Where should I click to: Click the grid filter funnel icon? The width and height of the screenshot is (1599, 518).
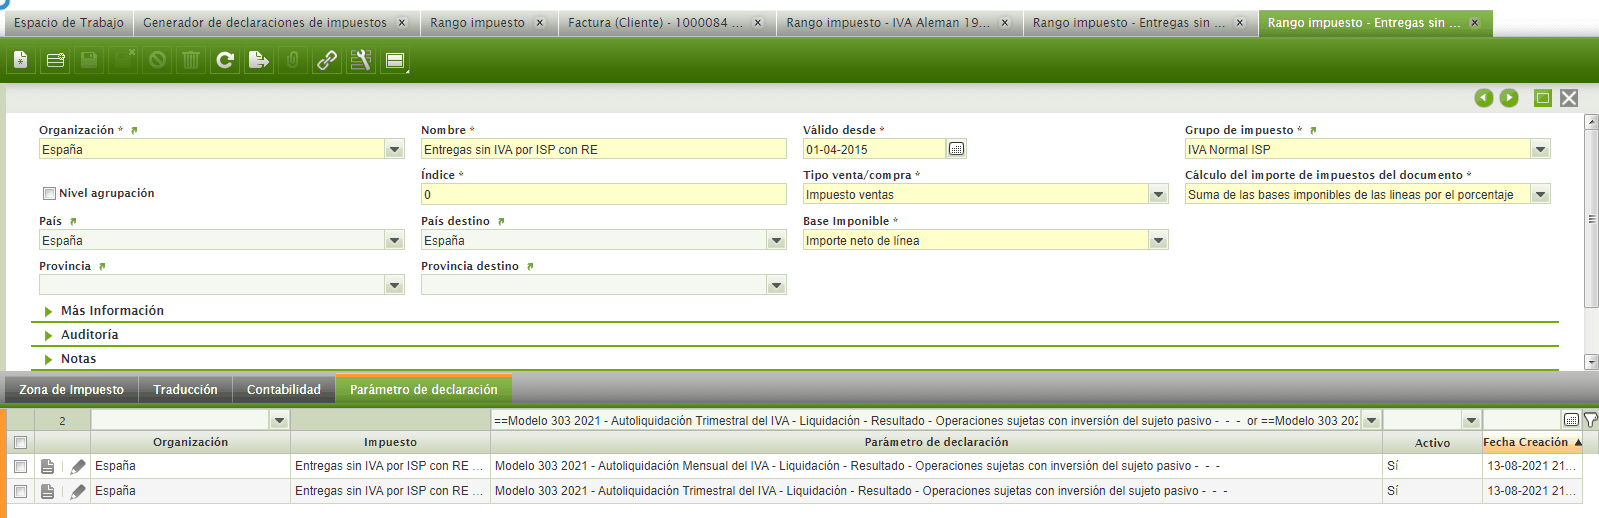coord(1590,420)
